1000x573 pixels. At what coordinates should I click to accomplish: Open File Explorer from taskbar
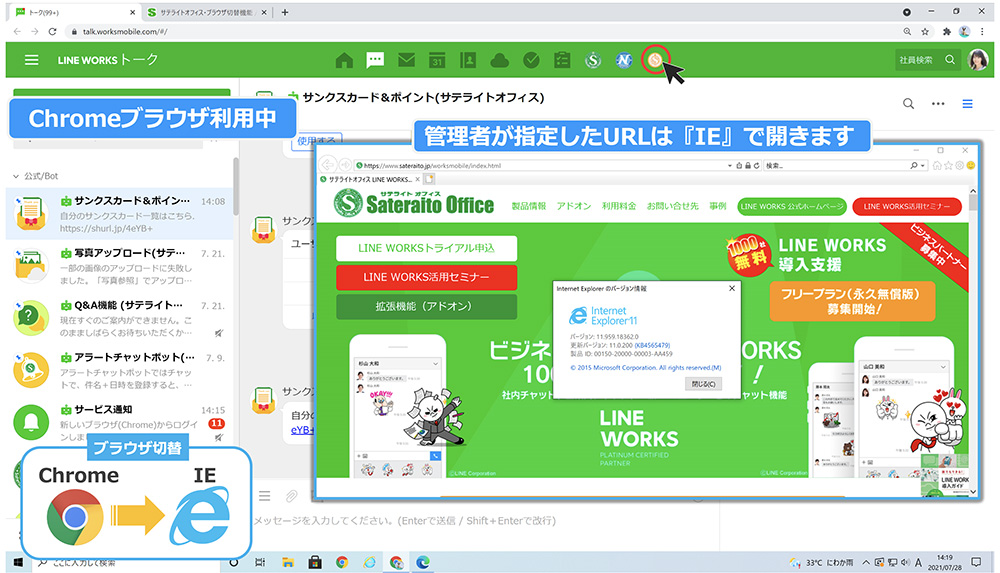288,562
